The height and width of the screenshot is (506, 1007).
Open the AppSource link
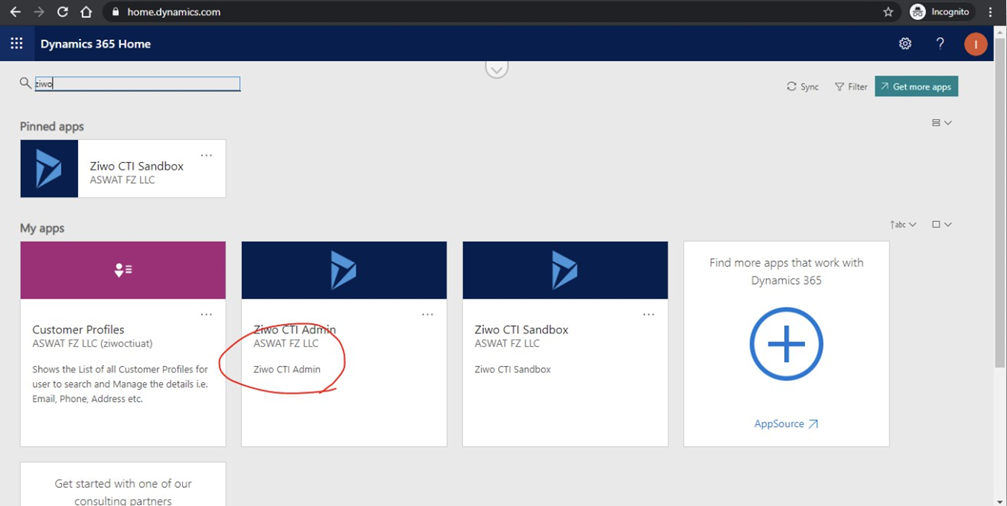[x=786, y=424]
